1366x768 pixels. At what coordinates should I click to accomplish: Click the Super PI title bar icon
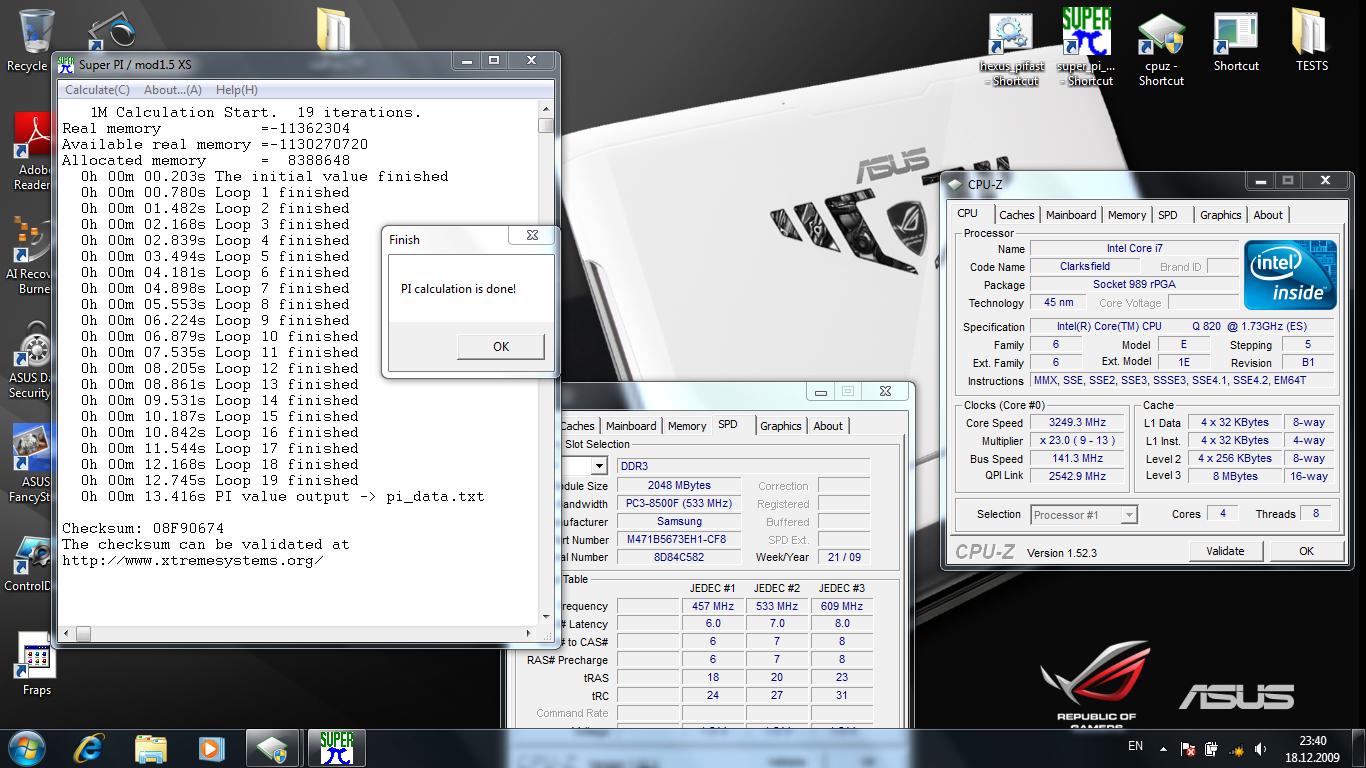point(65,64)
